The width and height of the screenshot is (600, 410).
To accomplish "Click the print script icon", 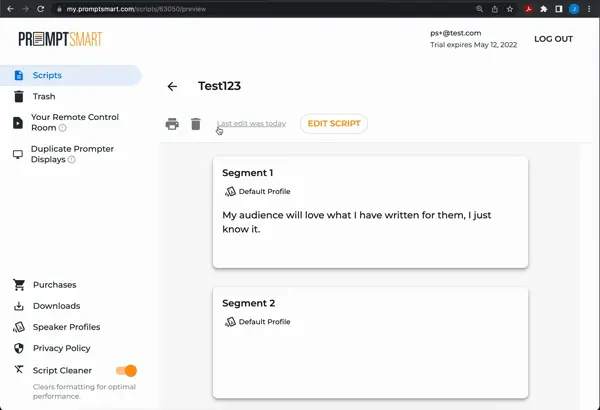I will (172, 124).
